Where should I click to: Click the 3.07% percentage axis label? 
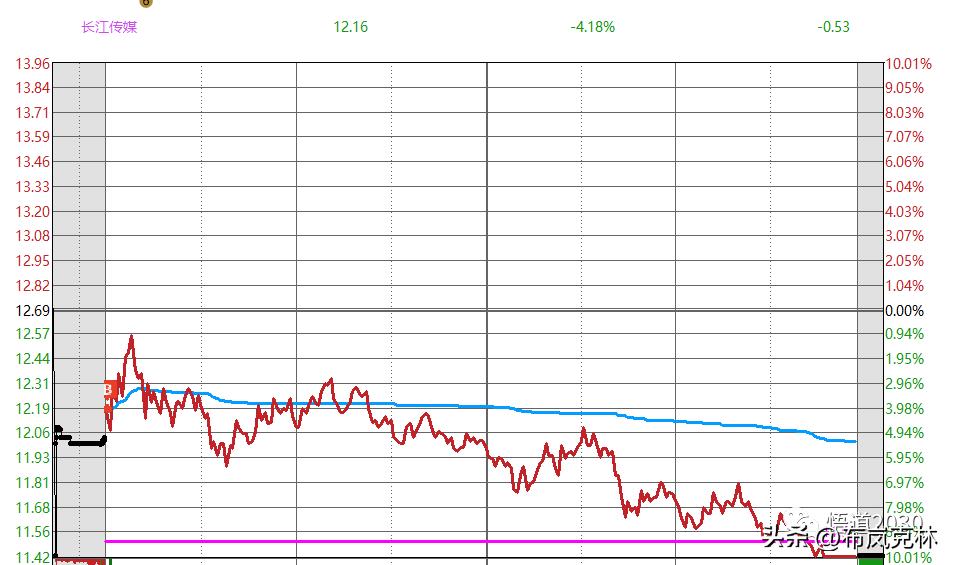[904, 235]
